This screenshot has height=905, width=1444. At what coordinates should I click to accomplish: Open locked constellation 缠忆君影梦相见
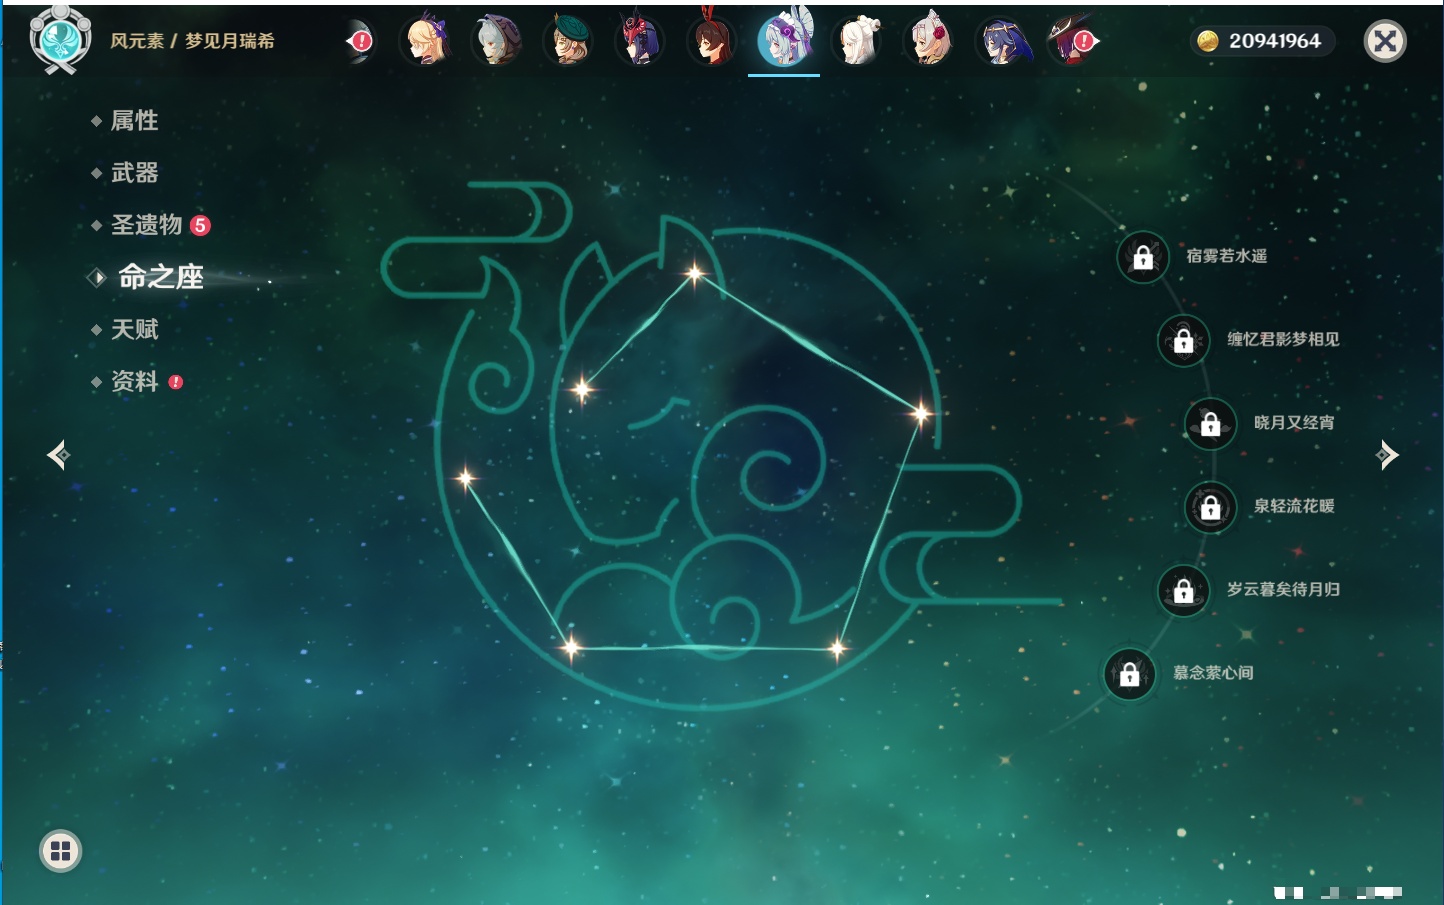(1184, 340)
